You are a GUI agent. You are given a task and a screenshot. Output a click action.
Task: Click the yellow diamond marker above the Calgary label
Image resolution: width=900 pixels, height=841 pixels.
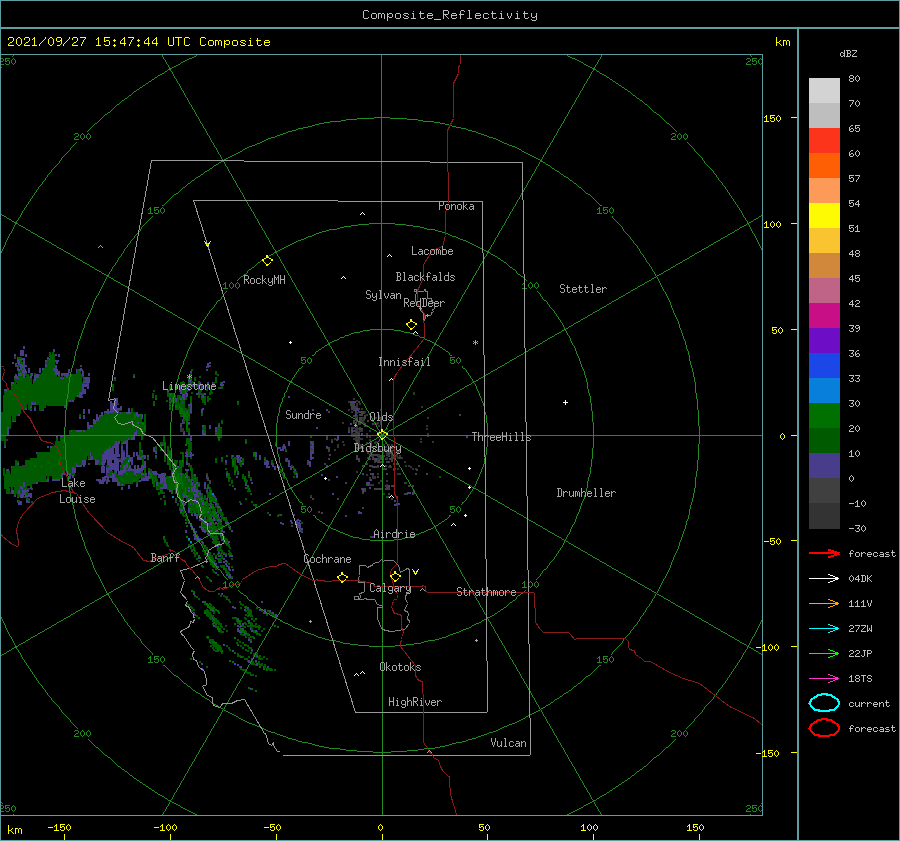click(x=395, y=576)
